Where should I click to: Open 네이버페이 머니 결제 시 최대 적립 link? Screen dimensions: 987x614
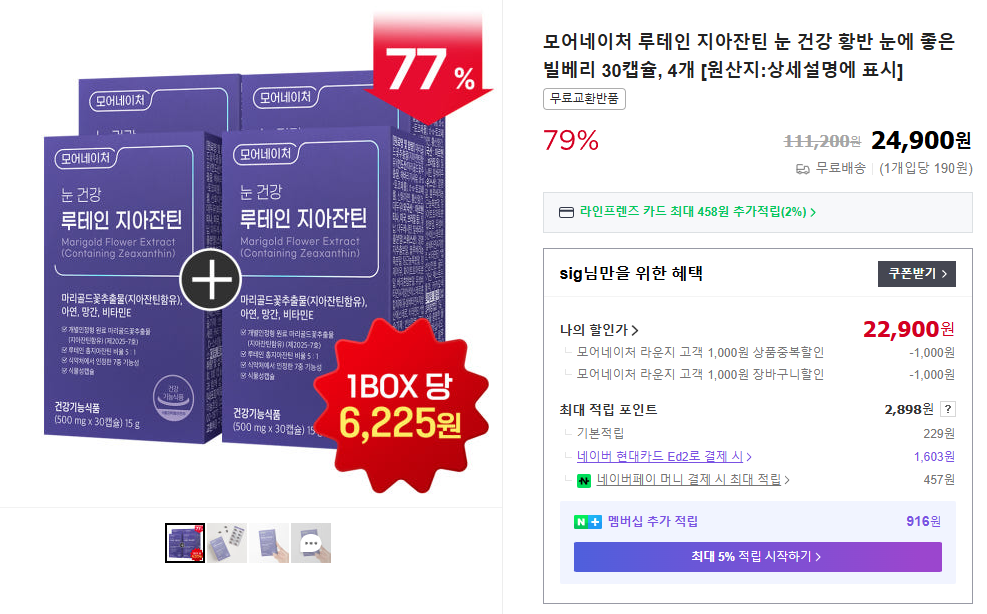coord(692,480)
